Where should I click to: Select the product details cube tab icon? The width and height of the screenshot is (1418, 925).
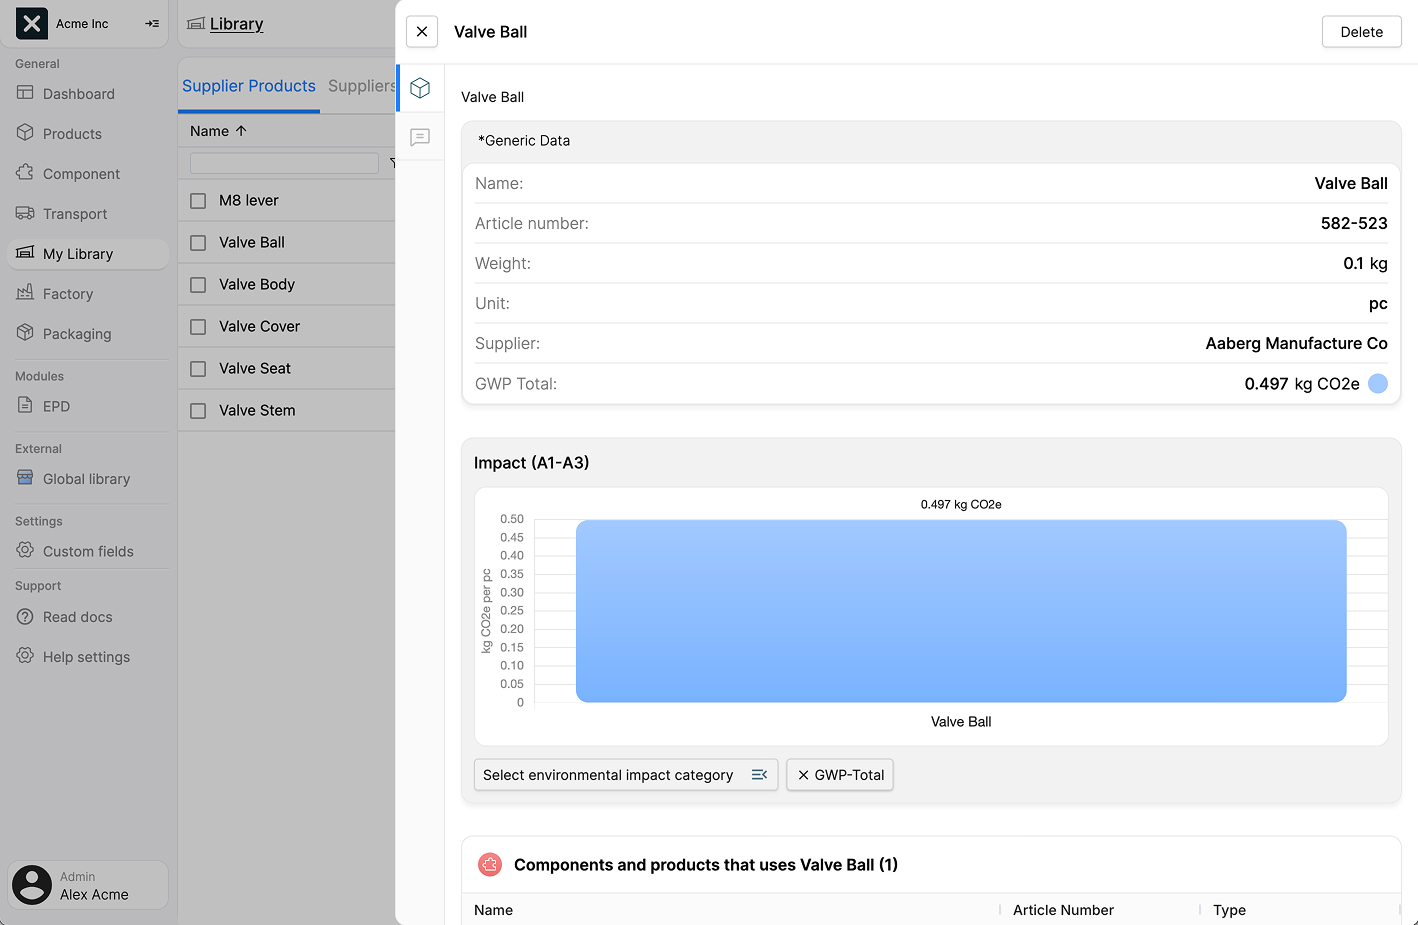[x=420, y=88]
